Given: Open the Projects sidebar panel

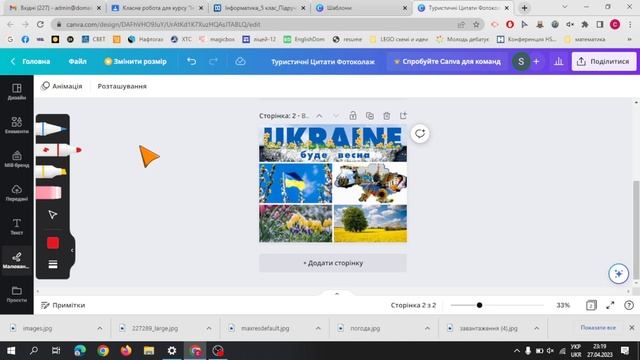Looking at the screenshot, I should 17,294.
